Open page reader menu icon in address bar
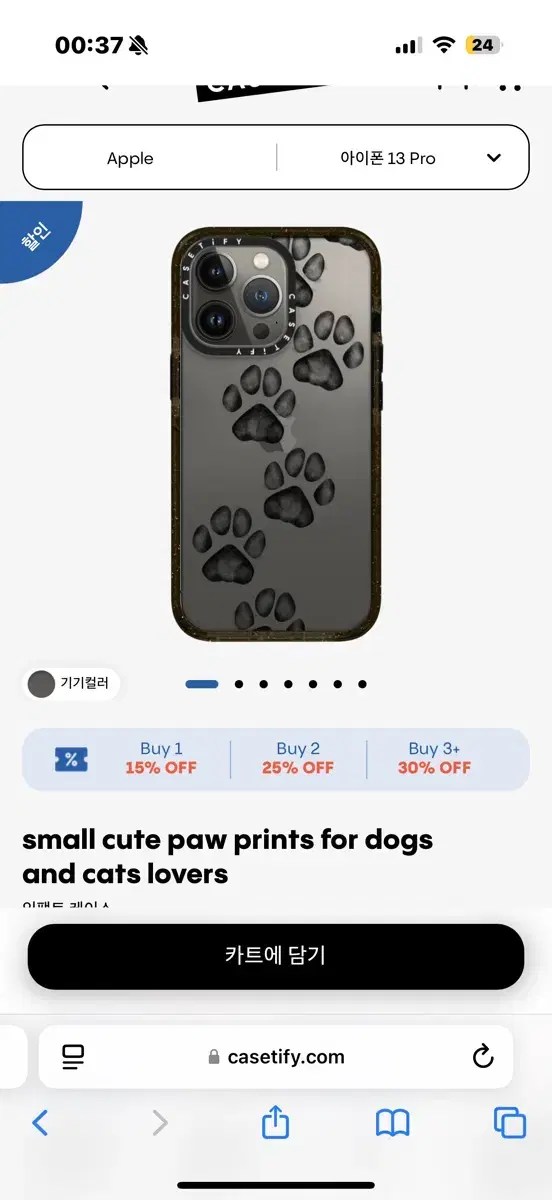 (x=73, y=1056)
